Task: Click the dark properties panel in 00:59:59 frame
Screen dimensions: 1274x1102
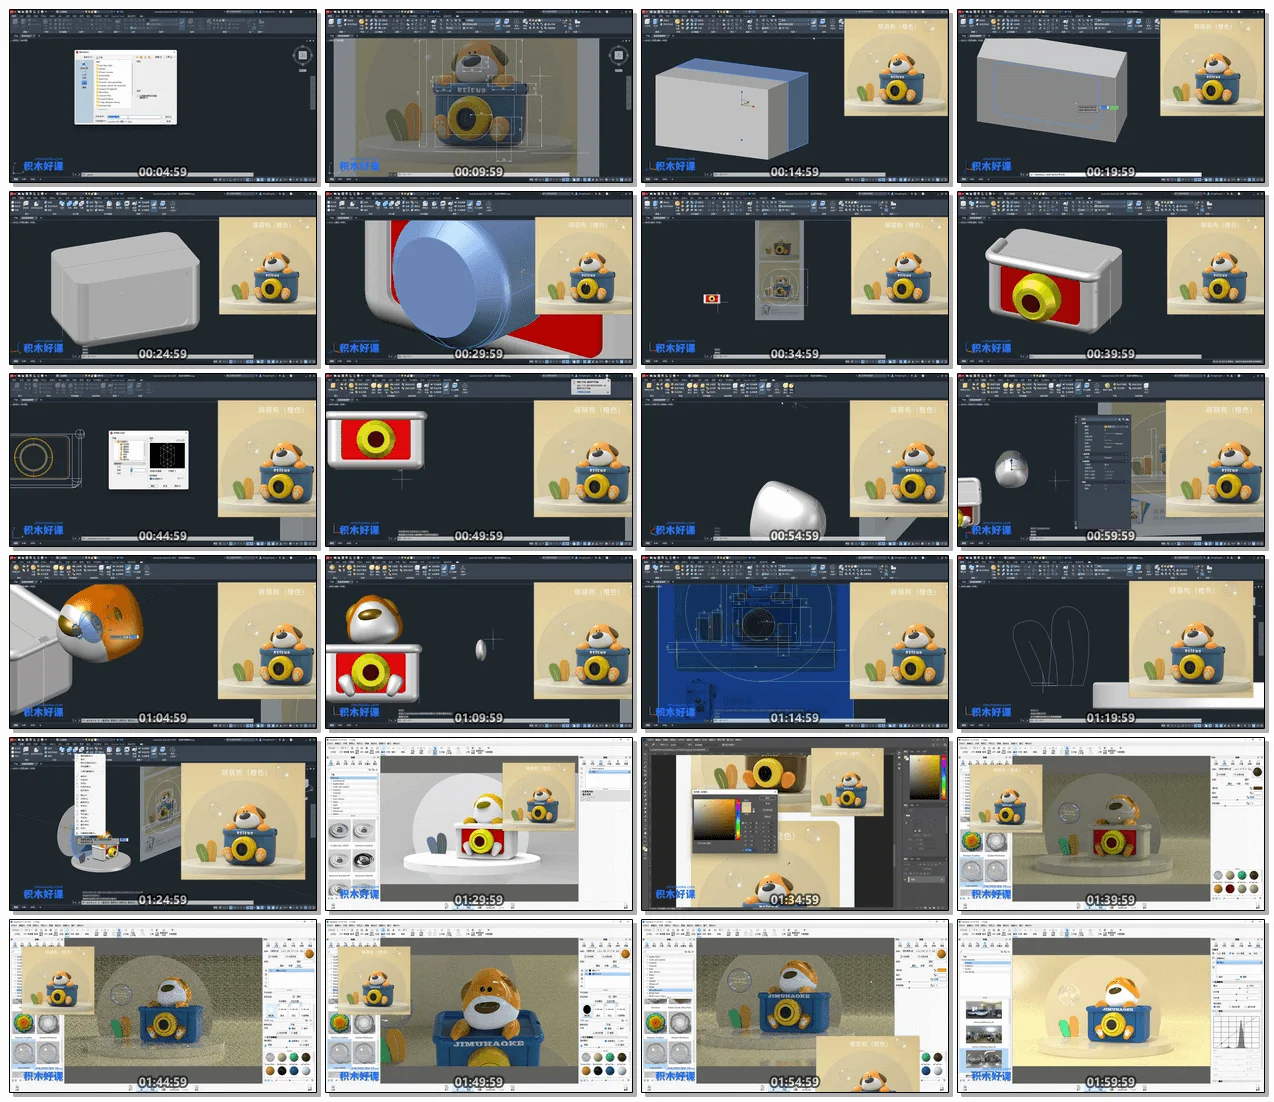Action: (1106, 470)
